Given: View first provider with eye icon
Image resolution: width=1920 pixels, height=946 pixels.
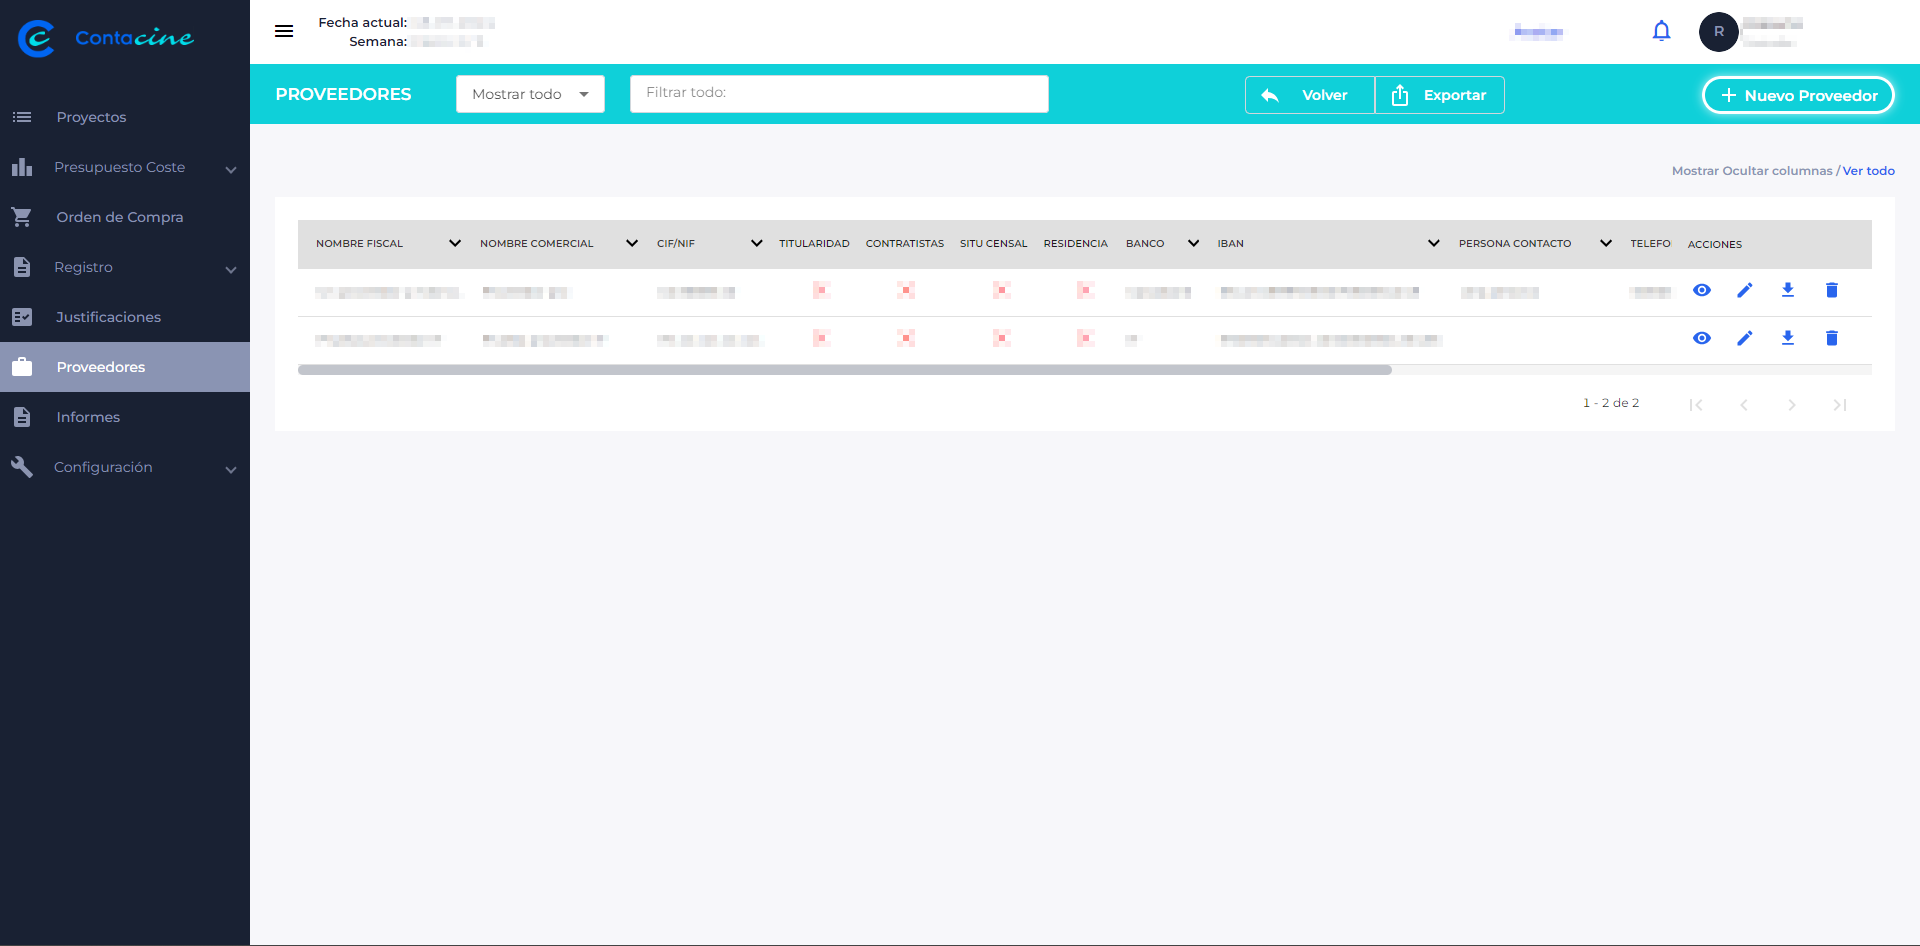Looking at the screenshot, I should click(x=1702, y=290).
